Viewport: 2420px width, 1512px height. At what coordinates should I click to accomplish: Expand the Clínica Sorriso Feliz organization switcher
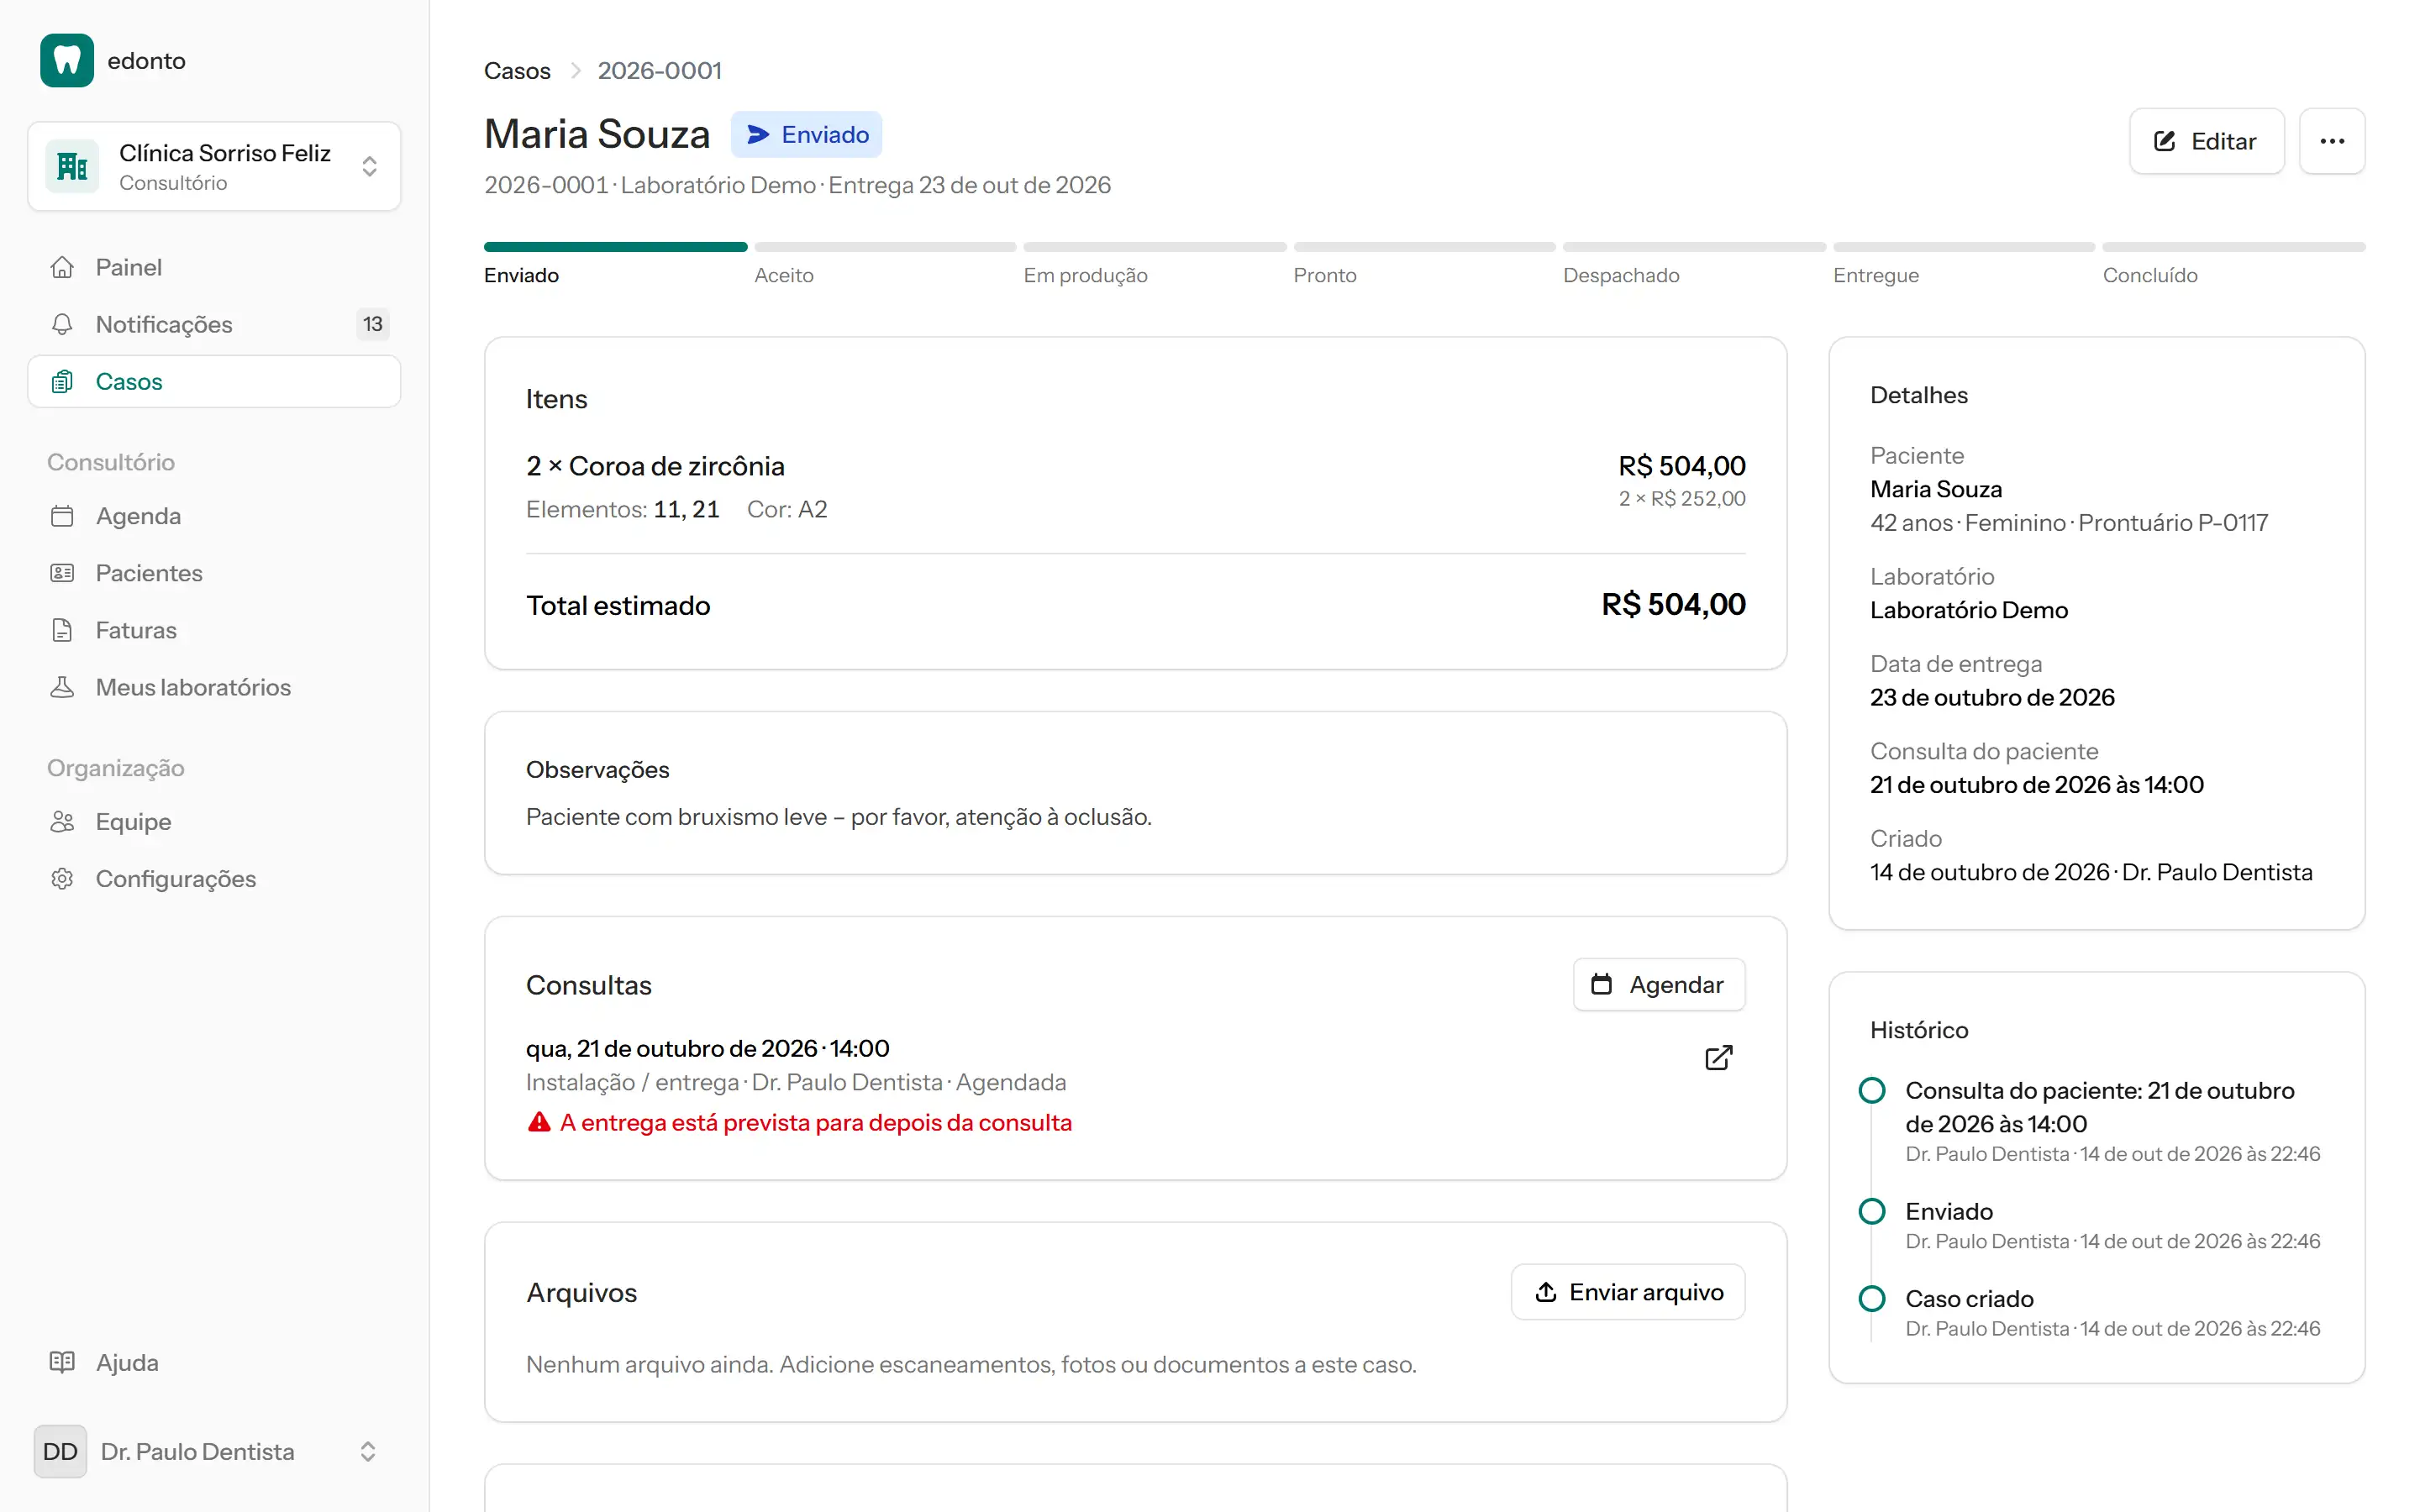click(214, 166)
